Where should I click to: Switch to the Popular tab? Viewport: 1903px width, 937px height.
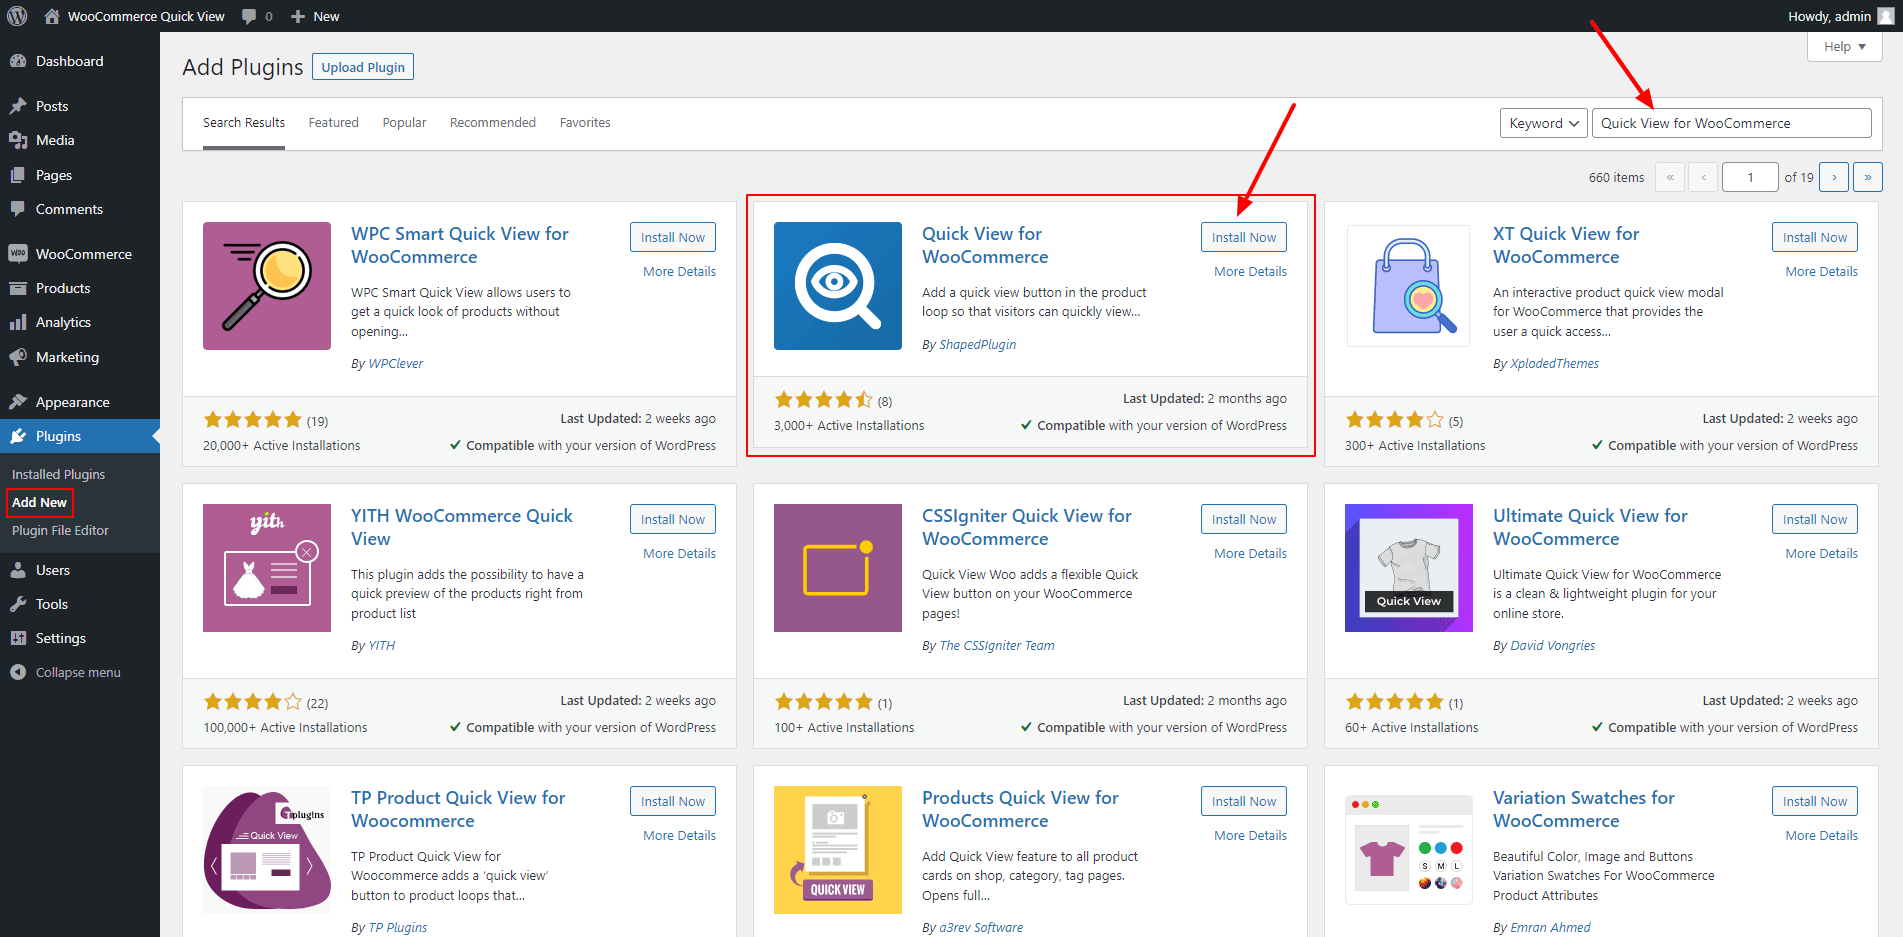point(404,123)
